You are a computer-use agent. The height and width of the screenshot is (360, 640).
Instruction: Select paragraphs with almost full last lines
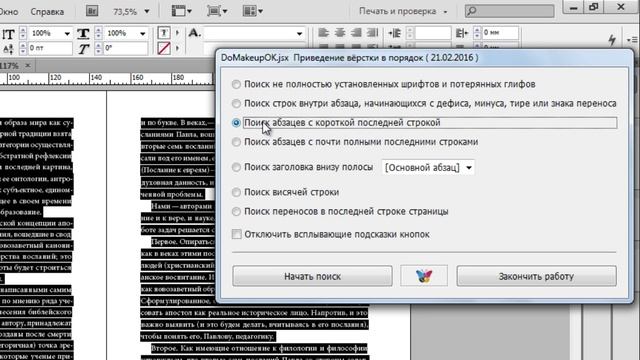coord(236,142)
